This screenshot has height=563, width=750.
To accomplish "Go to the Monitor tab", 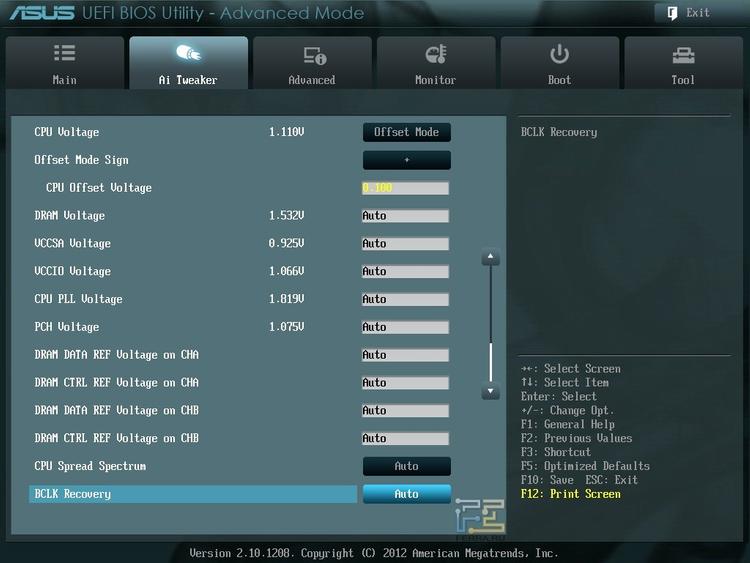I will [x=436, y=63].
